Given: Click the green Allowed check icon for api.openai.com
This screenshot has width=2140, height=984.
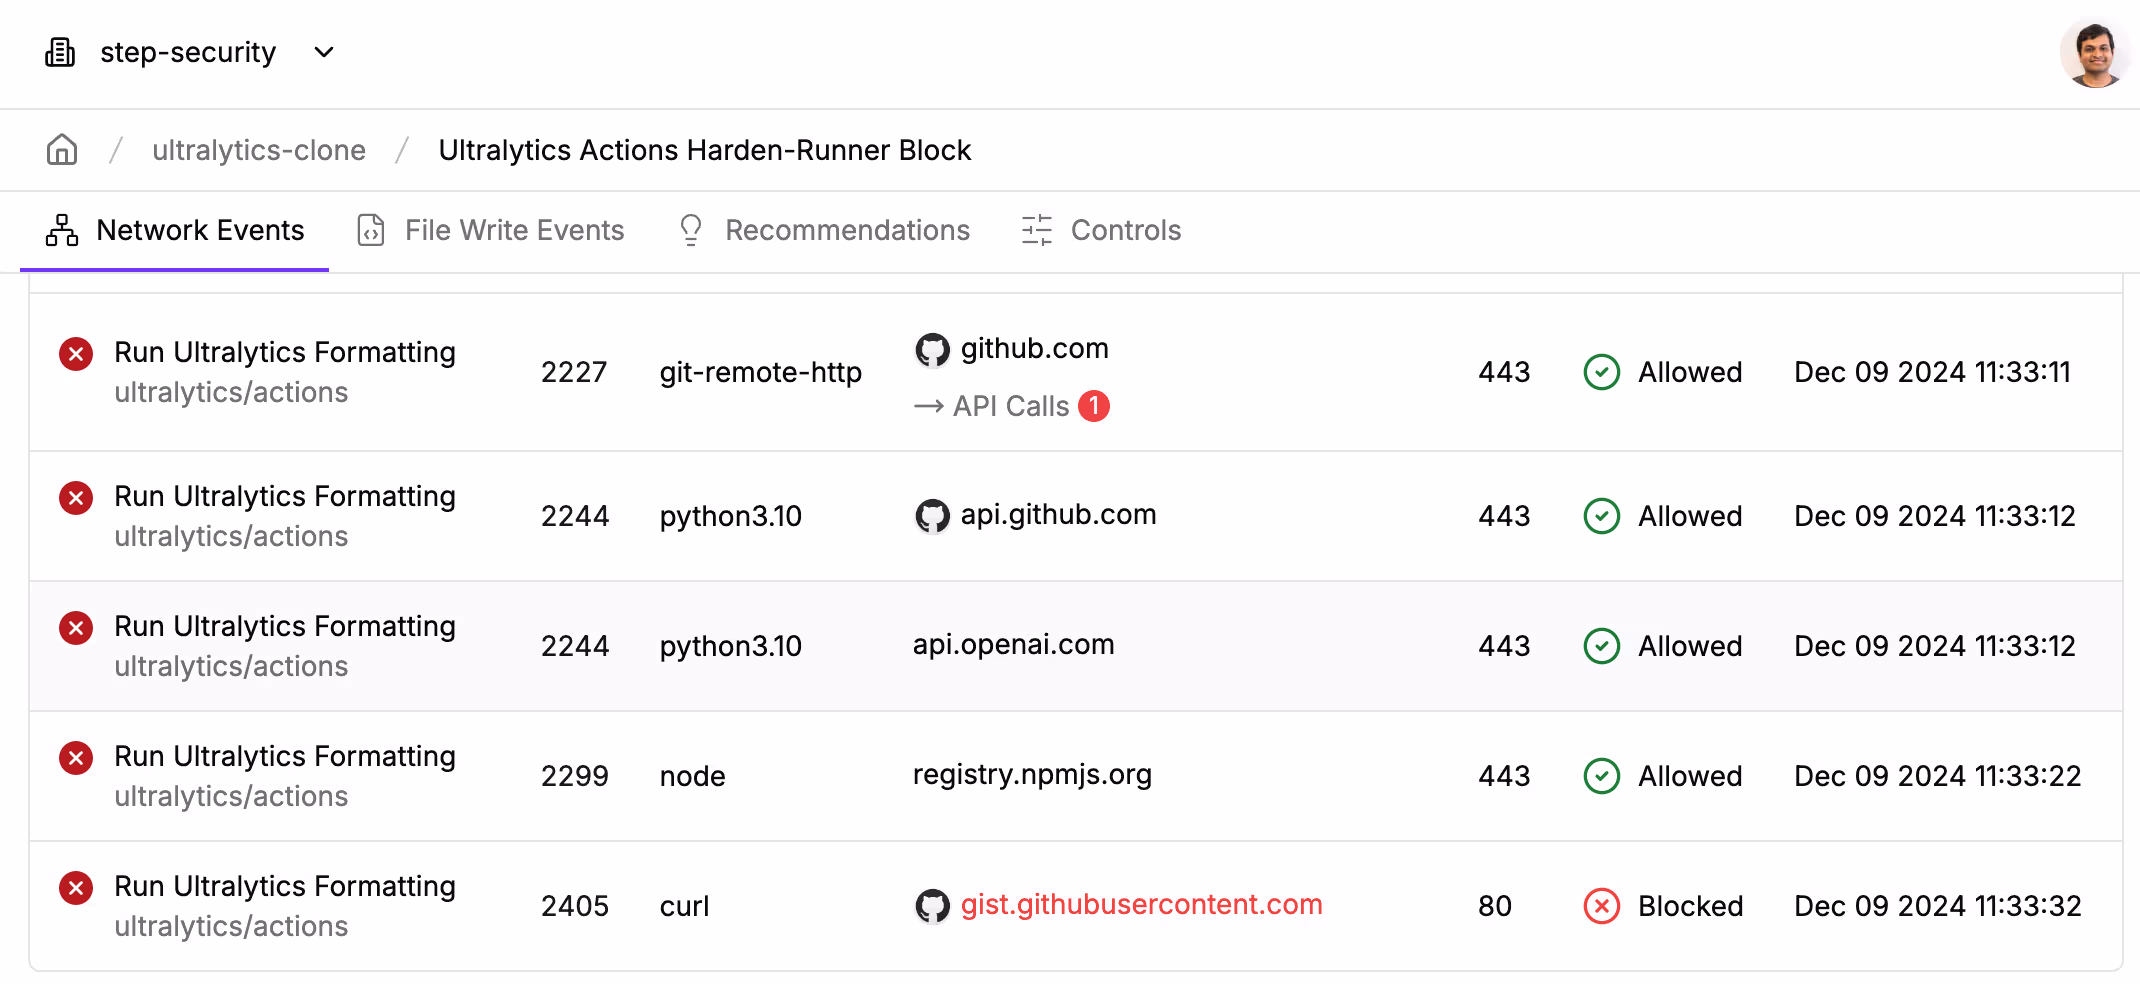Looking at the screenshot, I should pyautogui.click(x=1602, y=646).
